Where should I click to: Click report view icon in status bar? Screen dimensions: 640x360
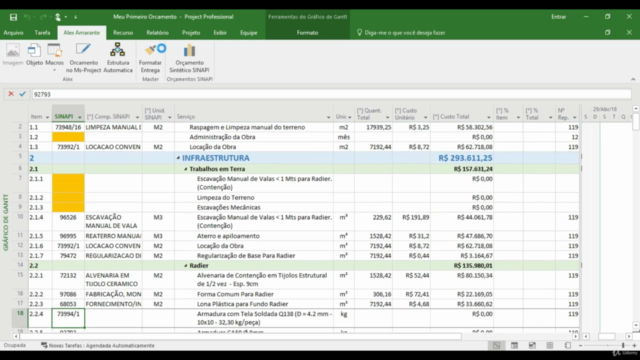(568, 345)
